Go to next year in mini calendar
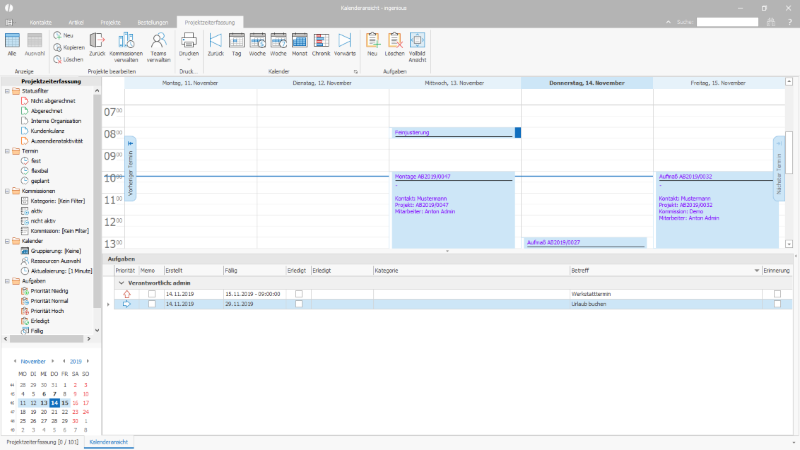Viewport: 800px width, 450px height. coord(88,361)
